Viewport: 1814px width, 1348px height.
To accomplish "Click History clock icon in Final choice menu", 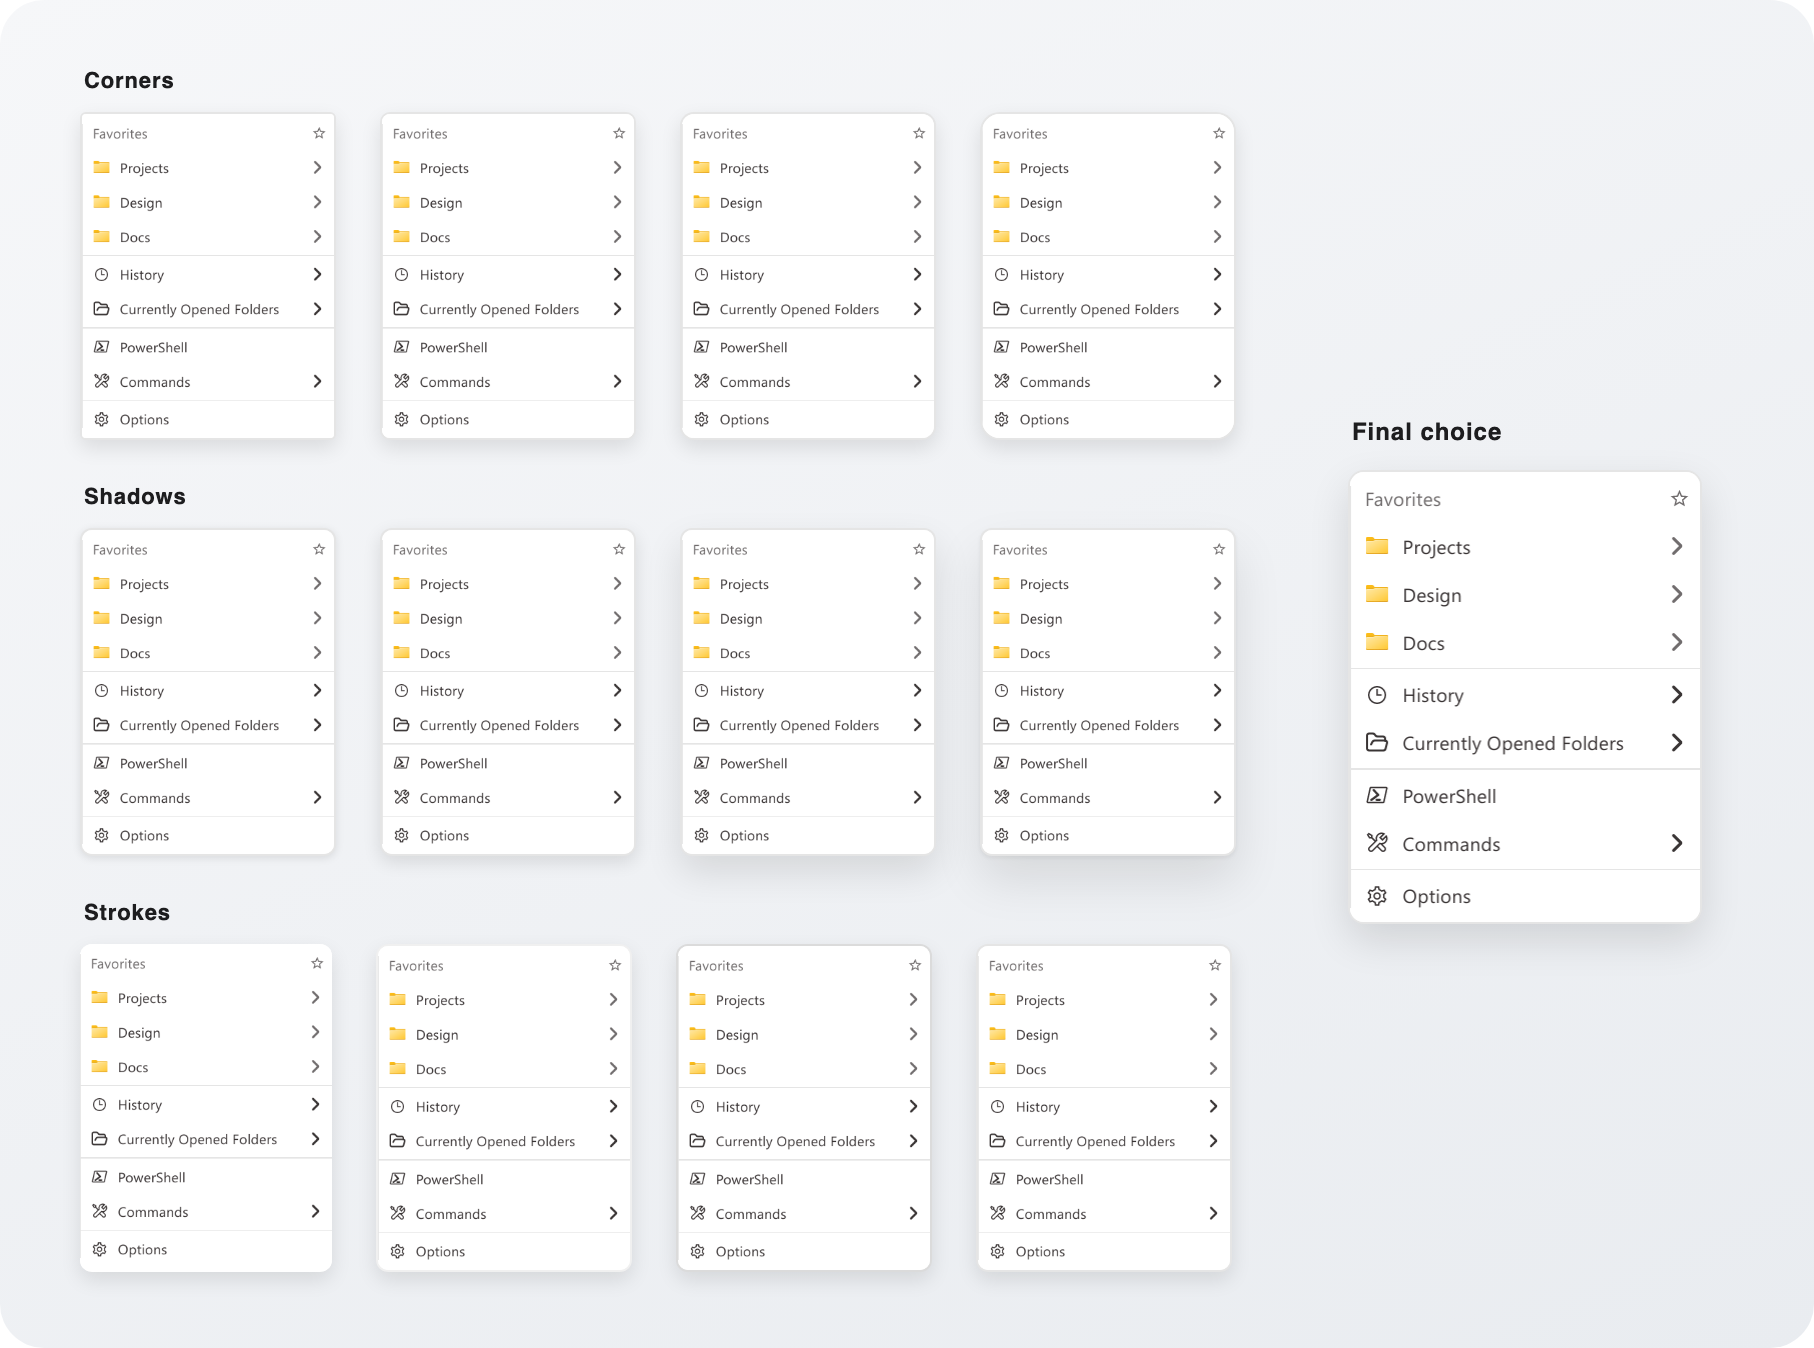I will click(x=1377, y=695).
